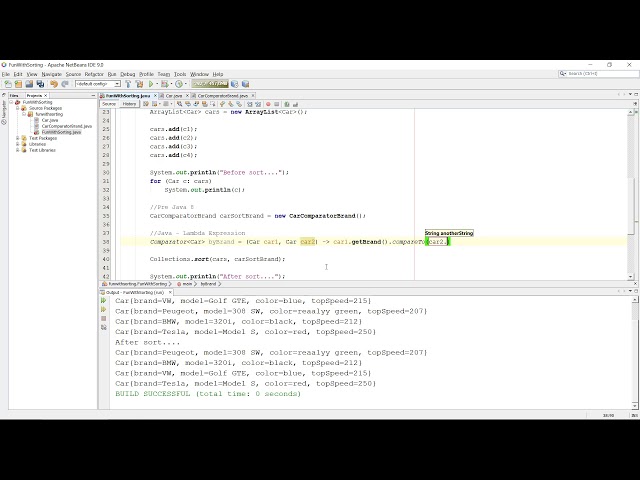The image size is (640, 480).
Task: Collapse the Source Packages node
Action: pos(18,108)
